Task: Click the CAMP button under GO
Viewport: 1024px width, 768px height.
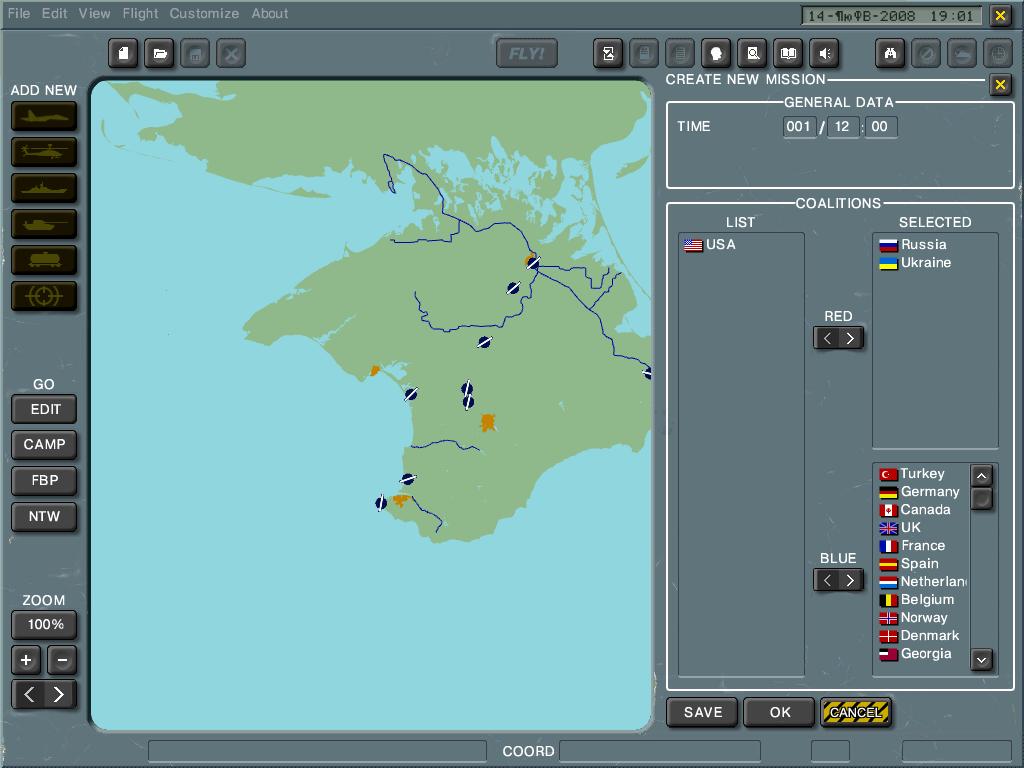Action: coord(44,445)
